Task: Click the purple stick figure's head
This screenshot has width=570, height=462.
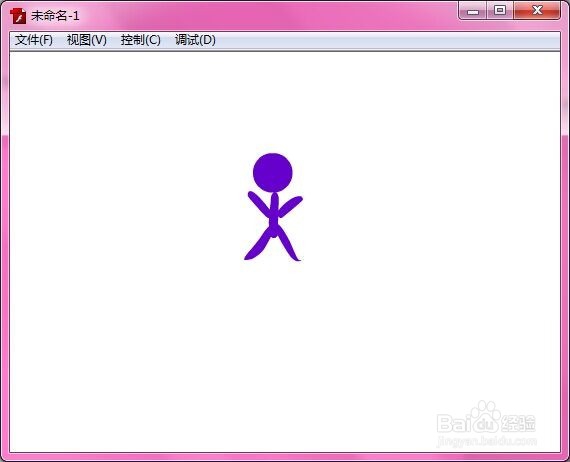Action: 273,173
